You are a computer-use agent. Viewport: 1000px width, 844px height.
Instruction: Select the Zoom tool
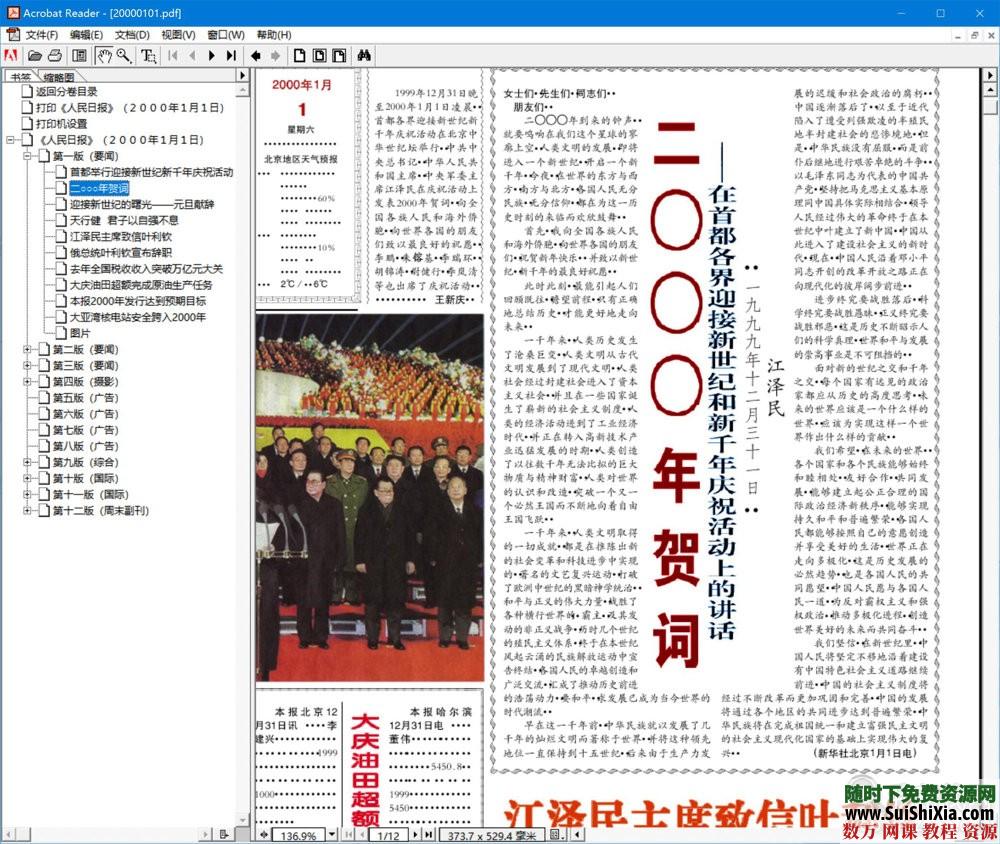[x=122, y=56]
